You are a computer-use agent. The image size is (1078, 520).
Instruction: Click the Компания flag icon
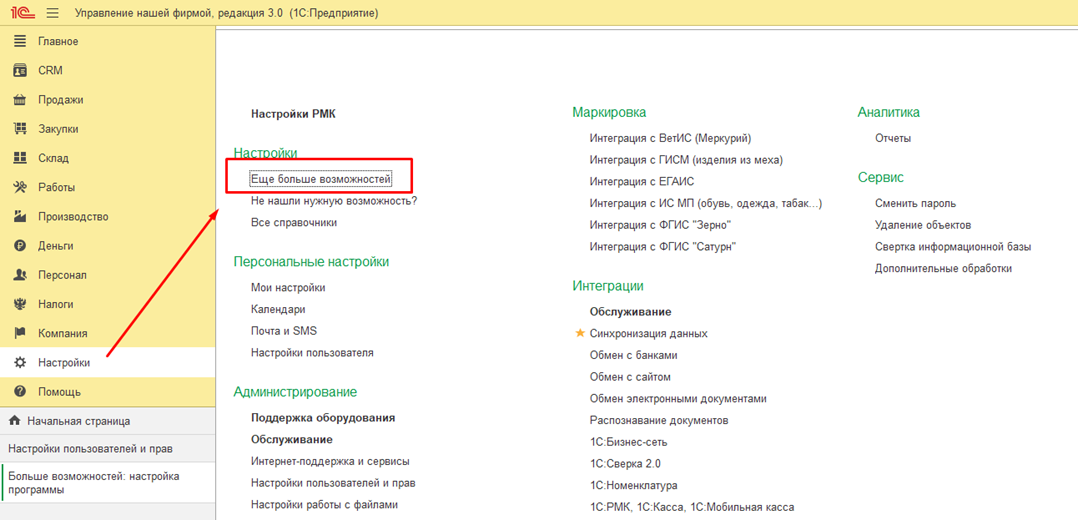20,334
